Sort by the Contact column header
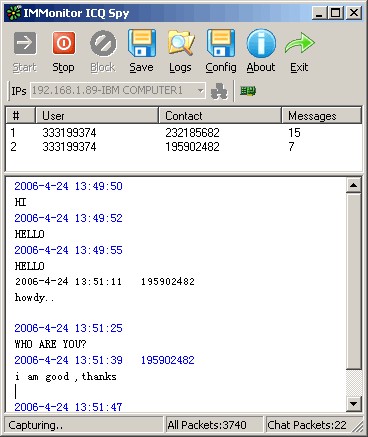The image size is (368, 437). coord(220,116)
